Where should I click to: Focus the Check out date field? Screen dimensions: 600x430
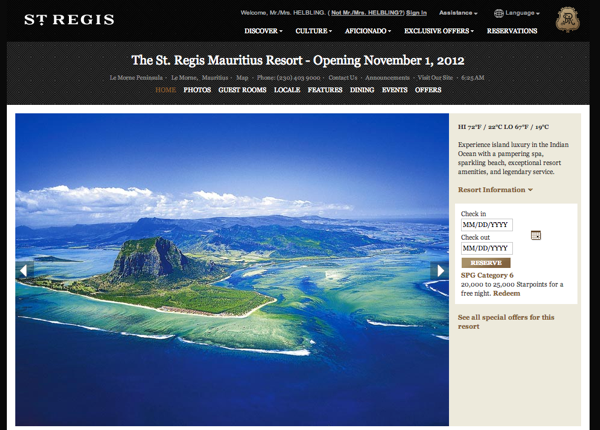click(x=486, y=248)
